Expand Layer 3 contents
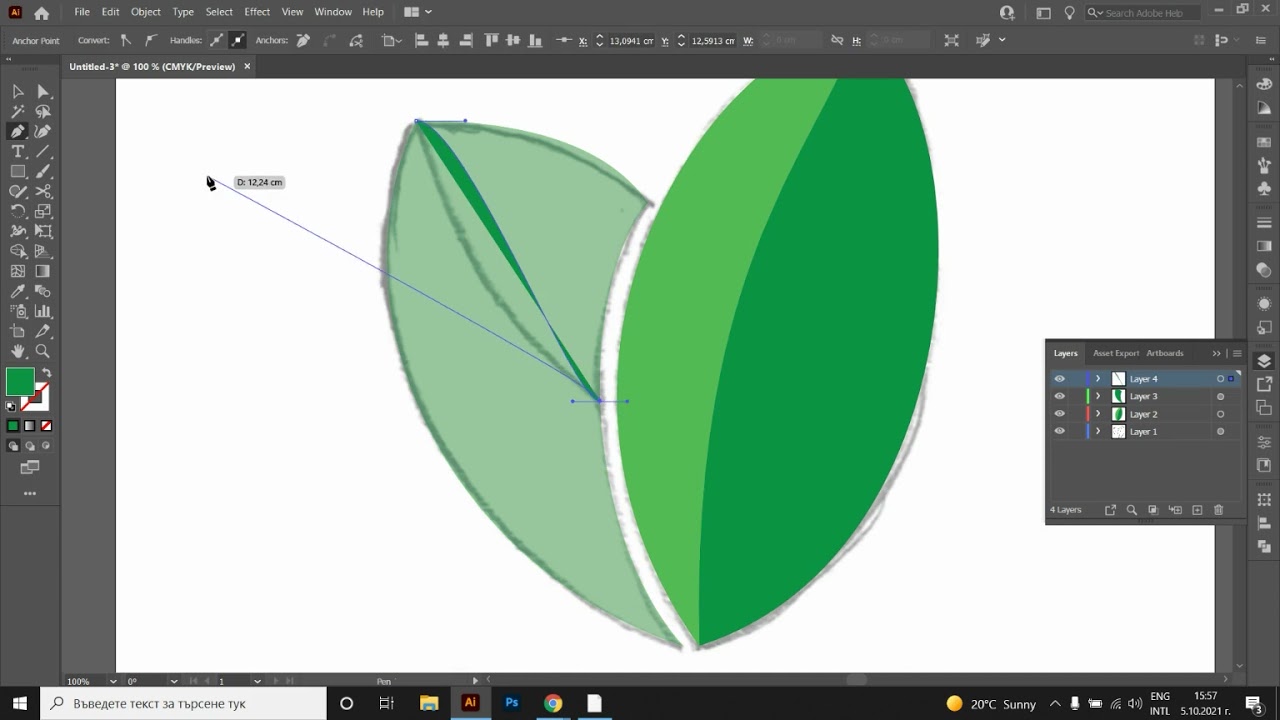The image size is (1280, 720). pyautogui.click(x=1098, y=396)
